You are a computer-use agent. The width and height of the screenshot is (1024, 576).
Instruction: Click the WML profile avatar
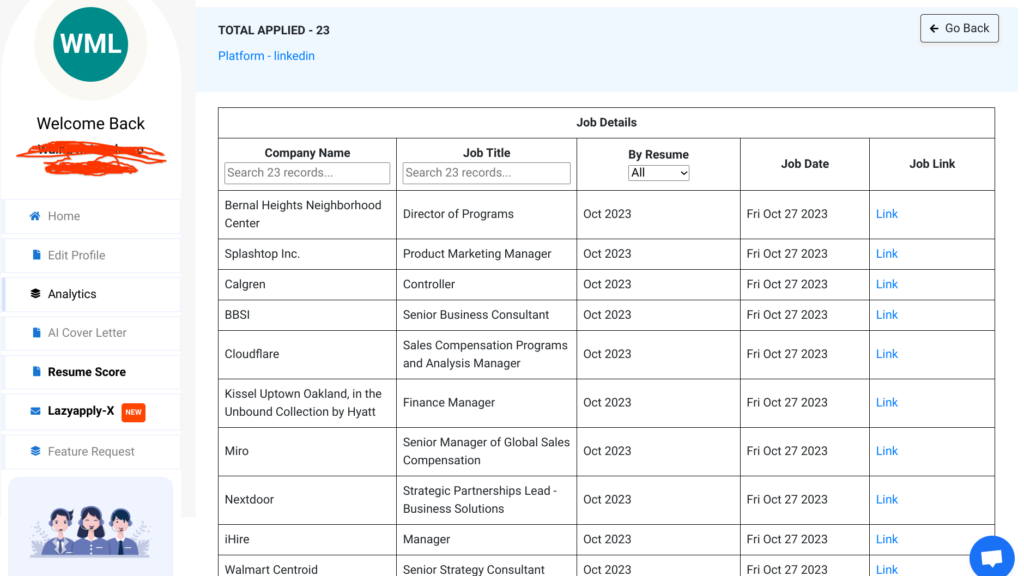pos(91,44)
